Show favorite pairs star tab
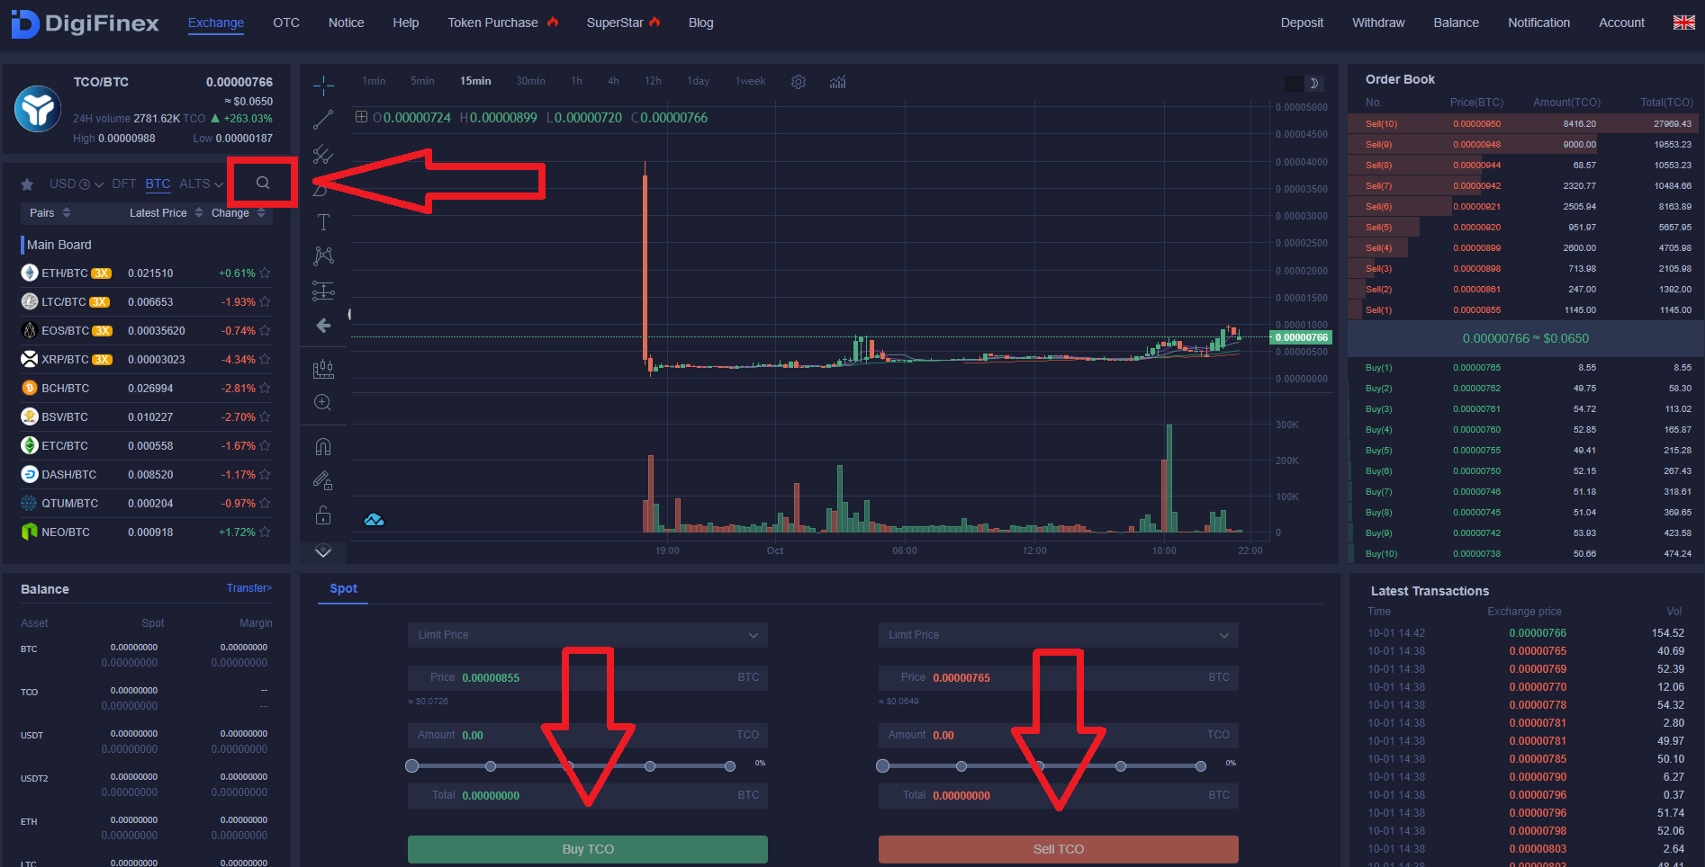 [x=27, y=184]
